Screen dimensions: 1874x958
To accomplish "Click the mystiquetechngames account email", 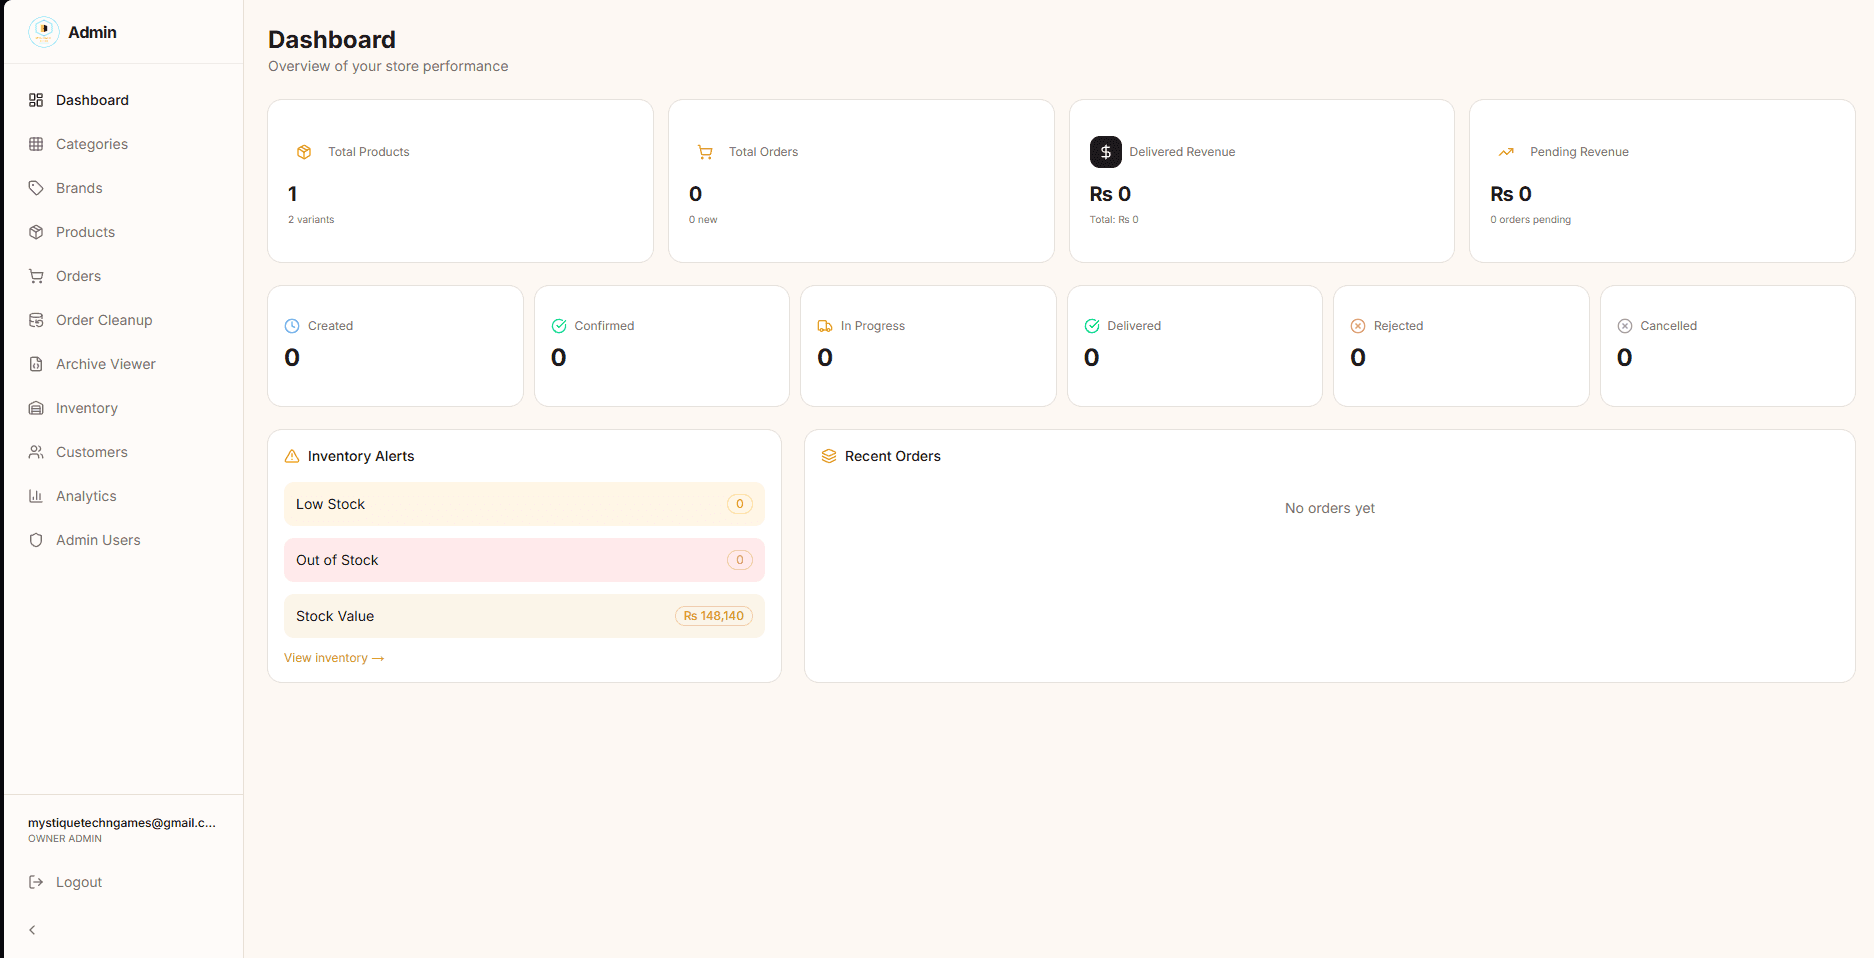I will tap(122, 823).
